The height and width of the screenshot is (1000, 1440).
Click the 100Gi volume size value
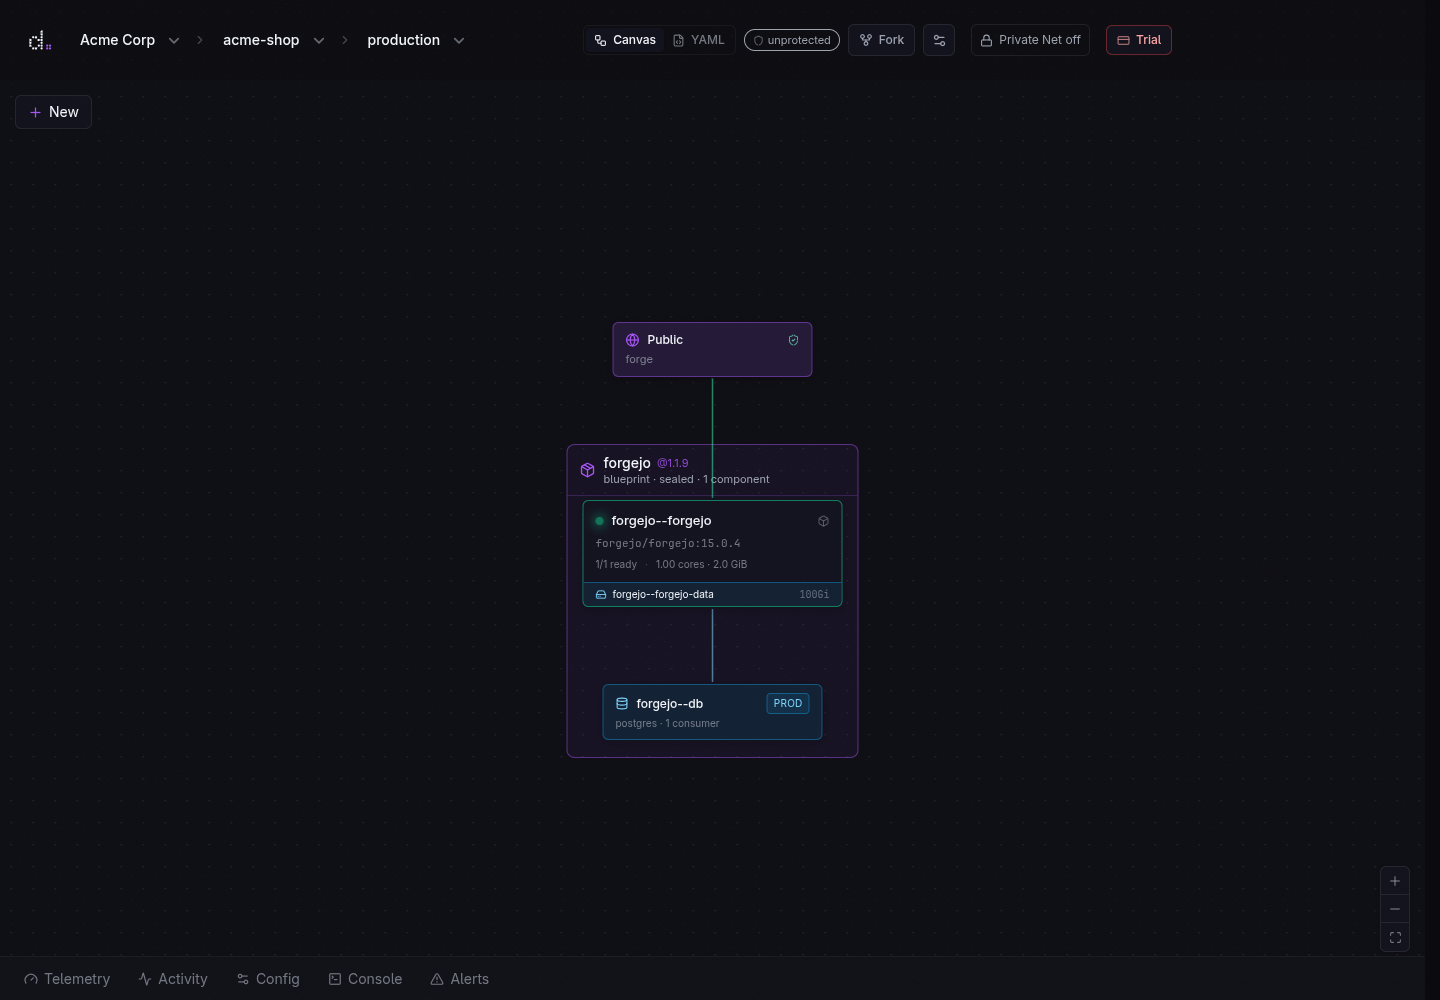(814, 594)
